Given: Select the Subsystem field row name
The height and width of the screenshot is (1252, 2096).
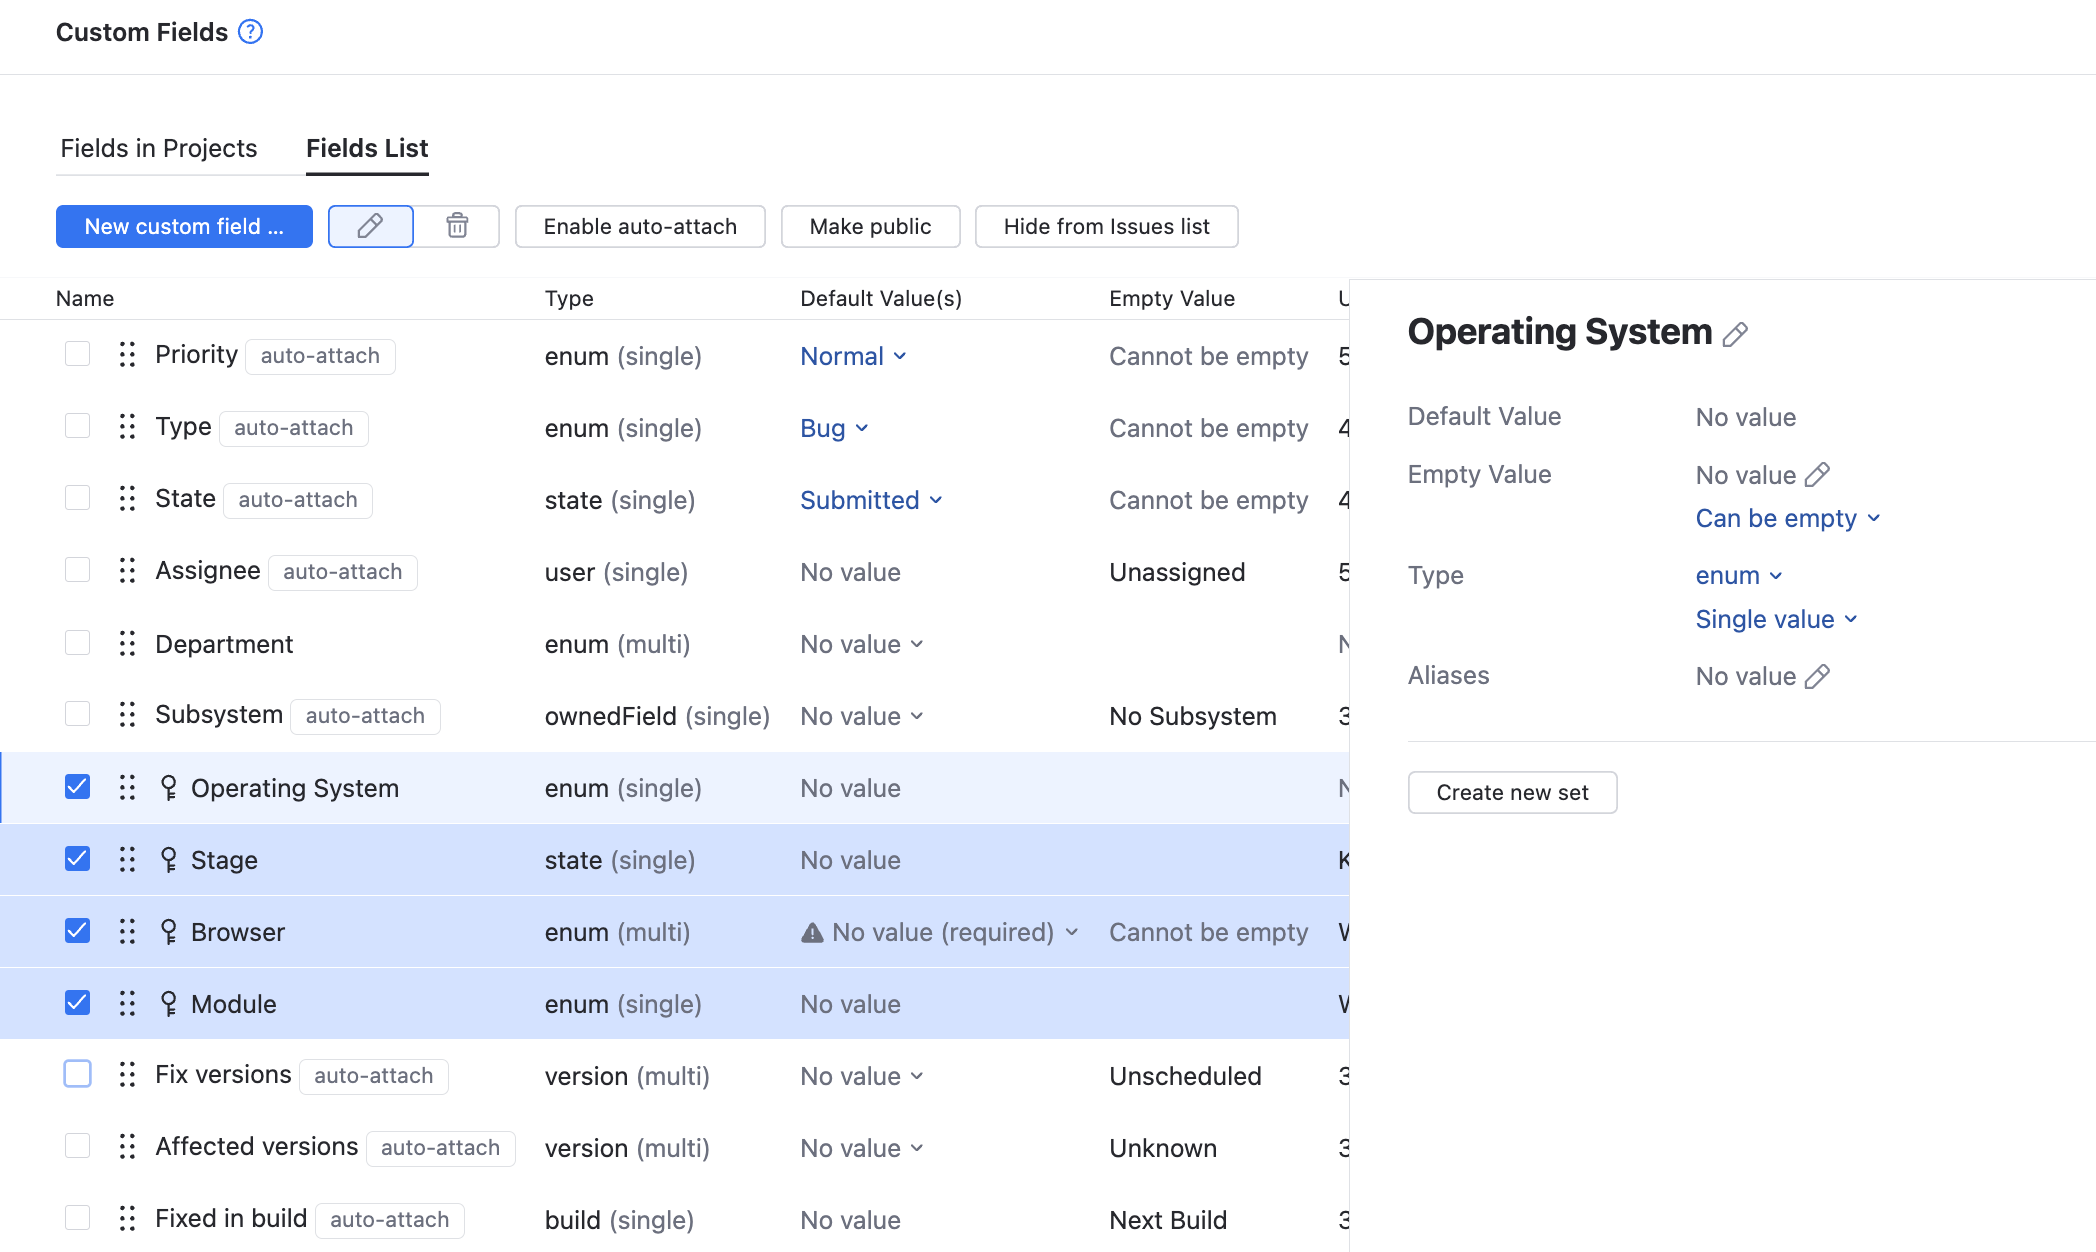Looking at the screenshot, I should tap(219, 715).
